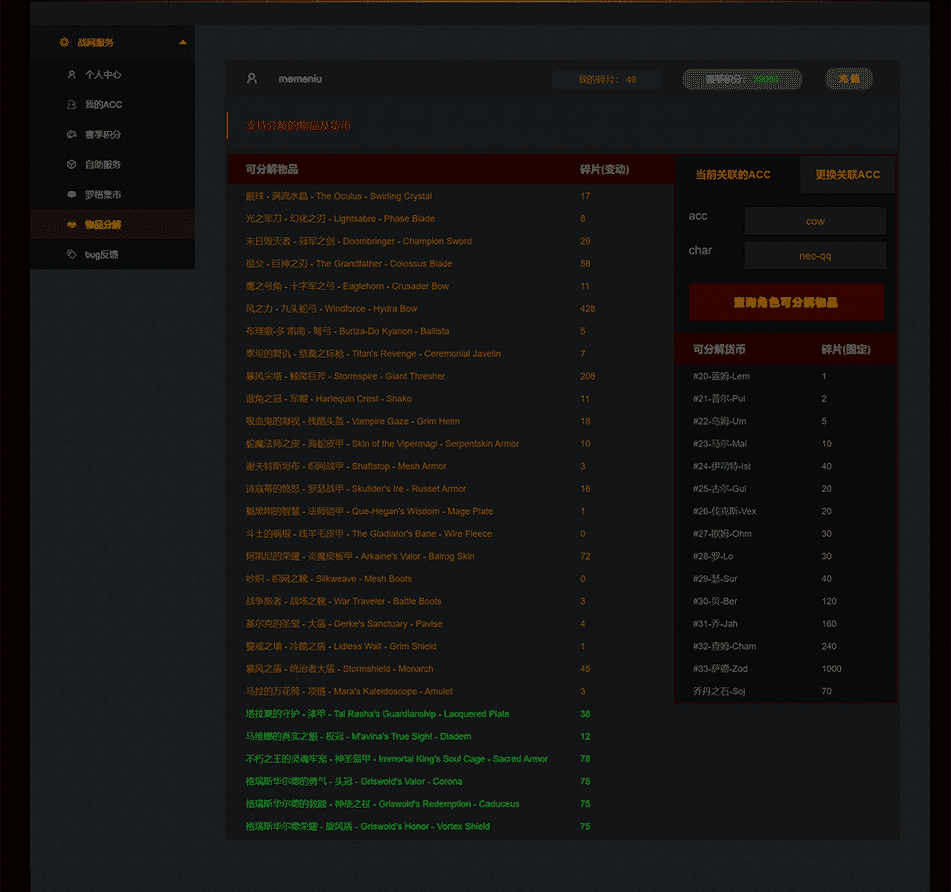Click the user avatar icon beside memeniu
This screenshot has height=892, width=951.
[252, 79]
